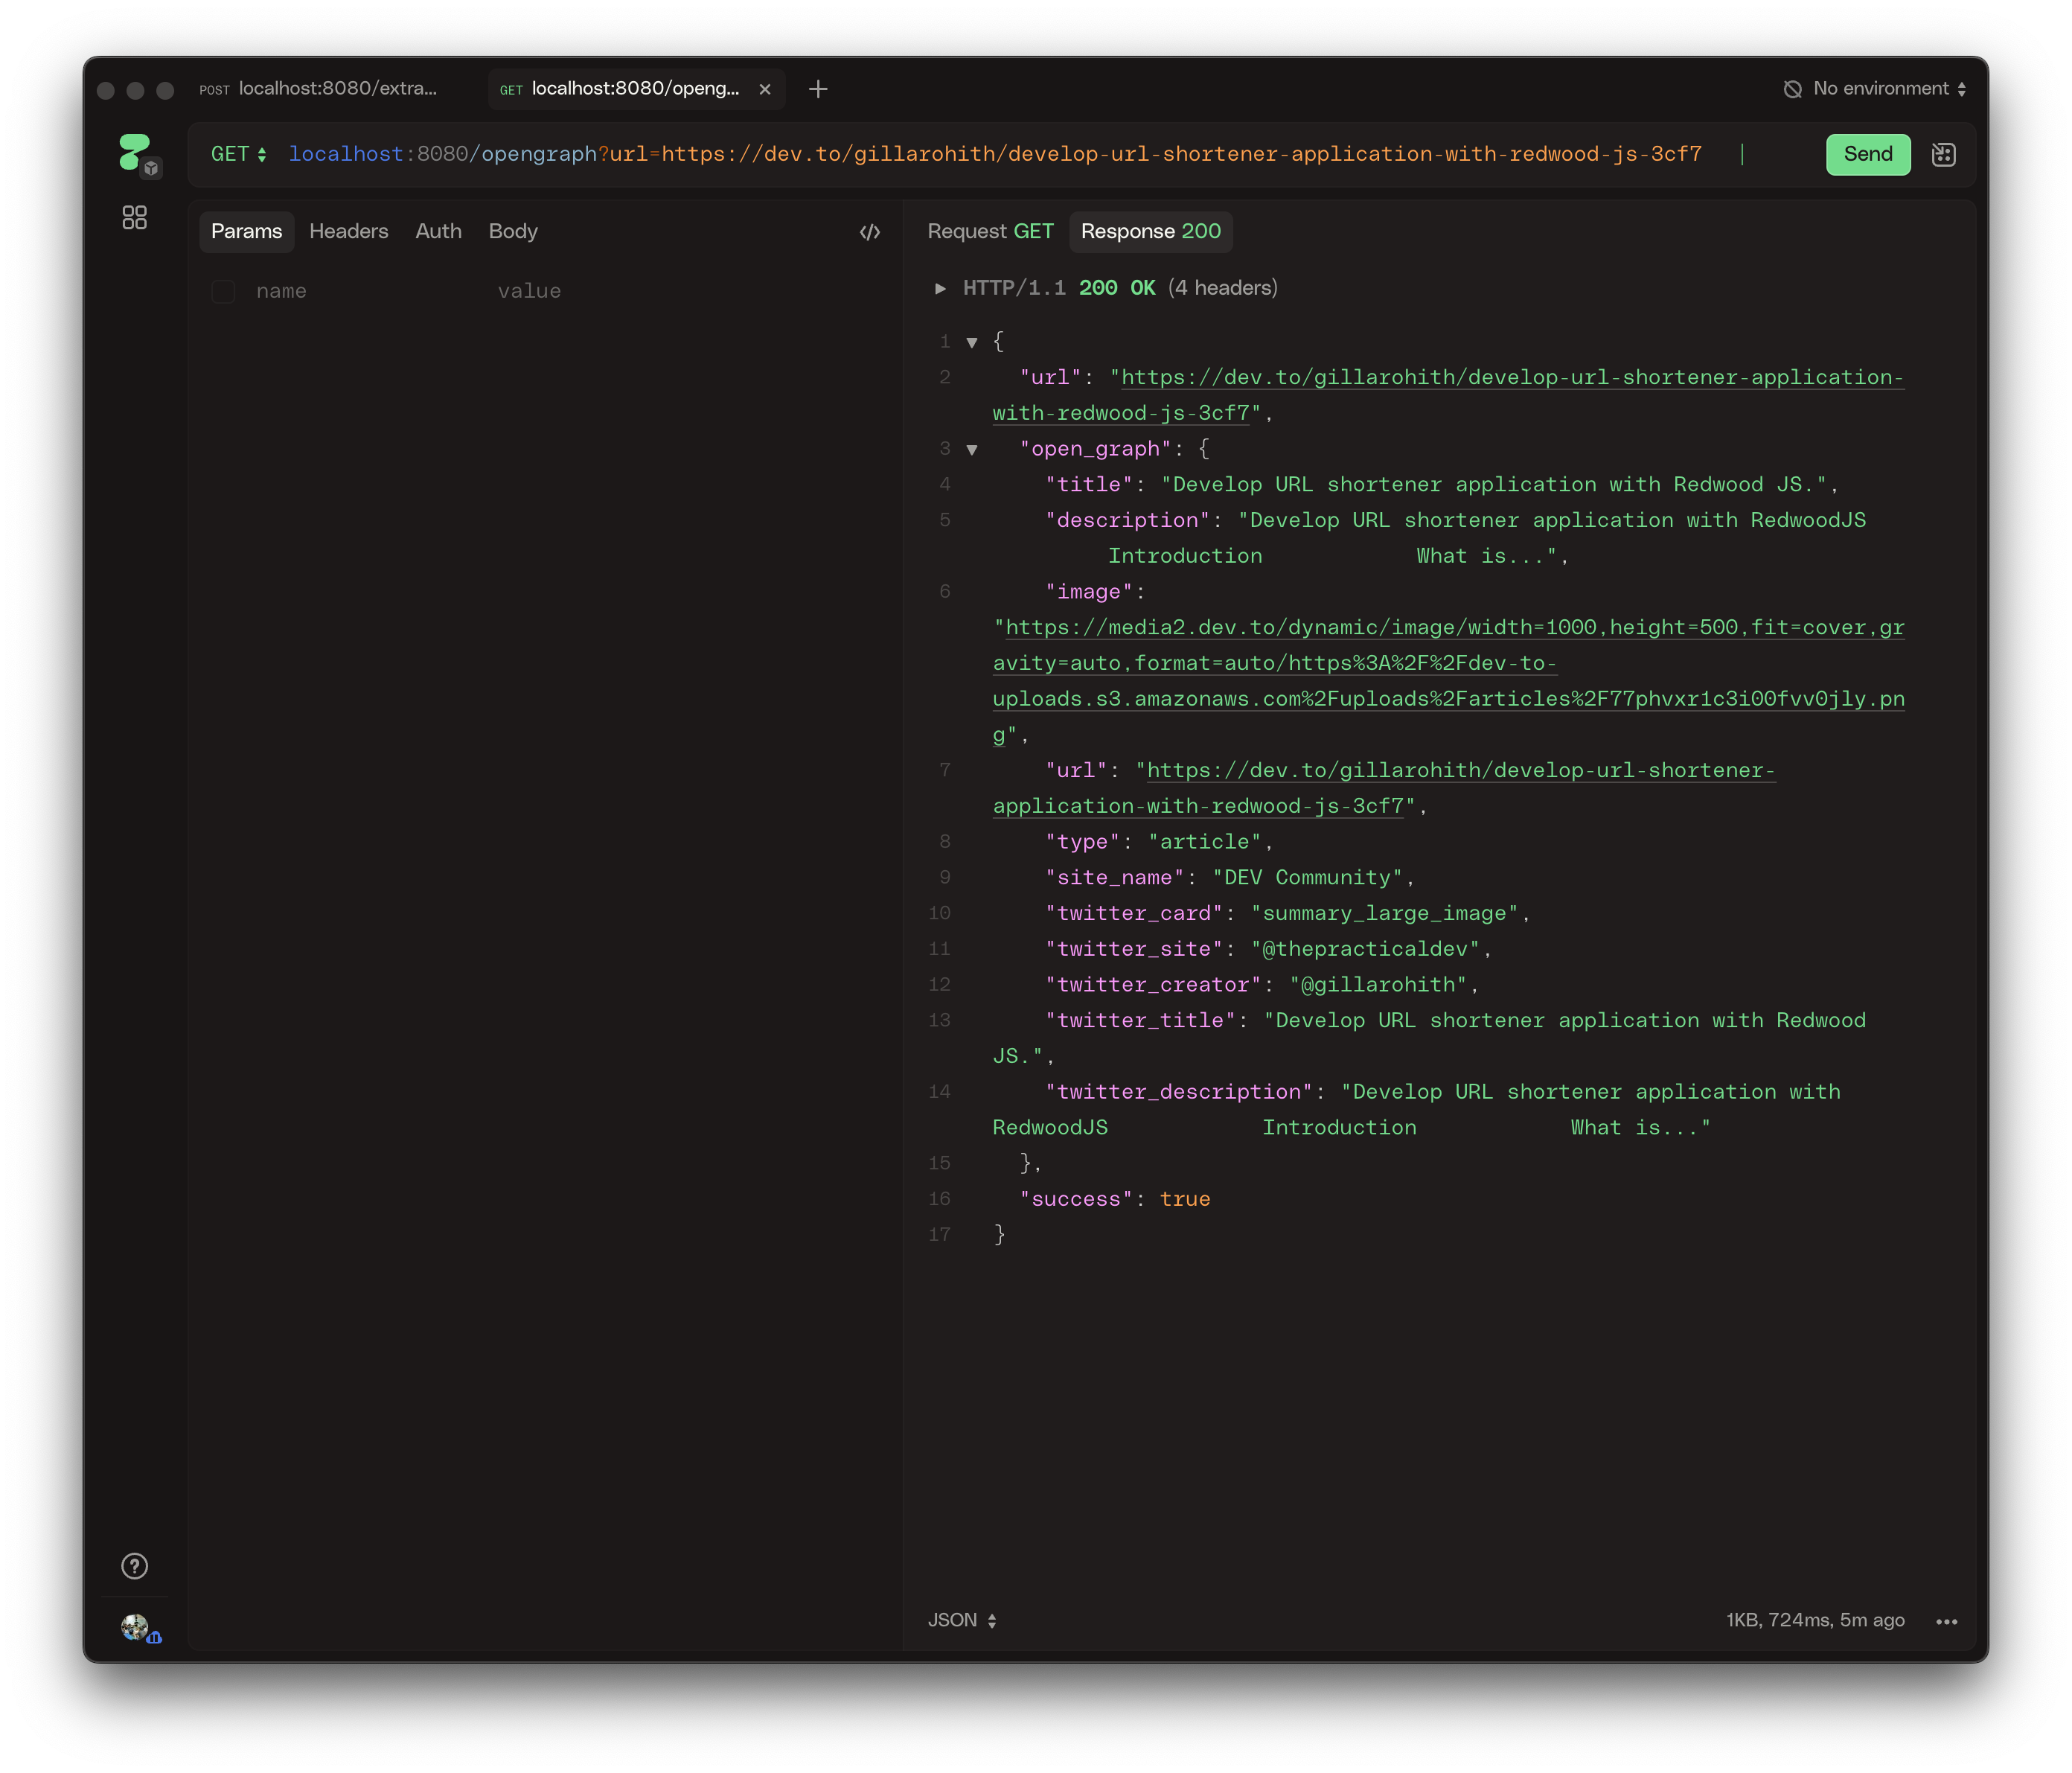Close the GET opengraph tab
Viewport: 2072px width, 1773px height.
click(765, 89)
